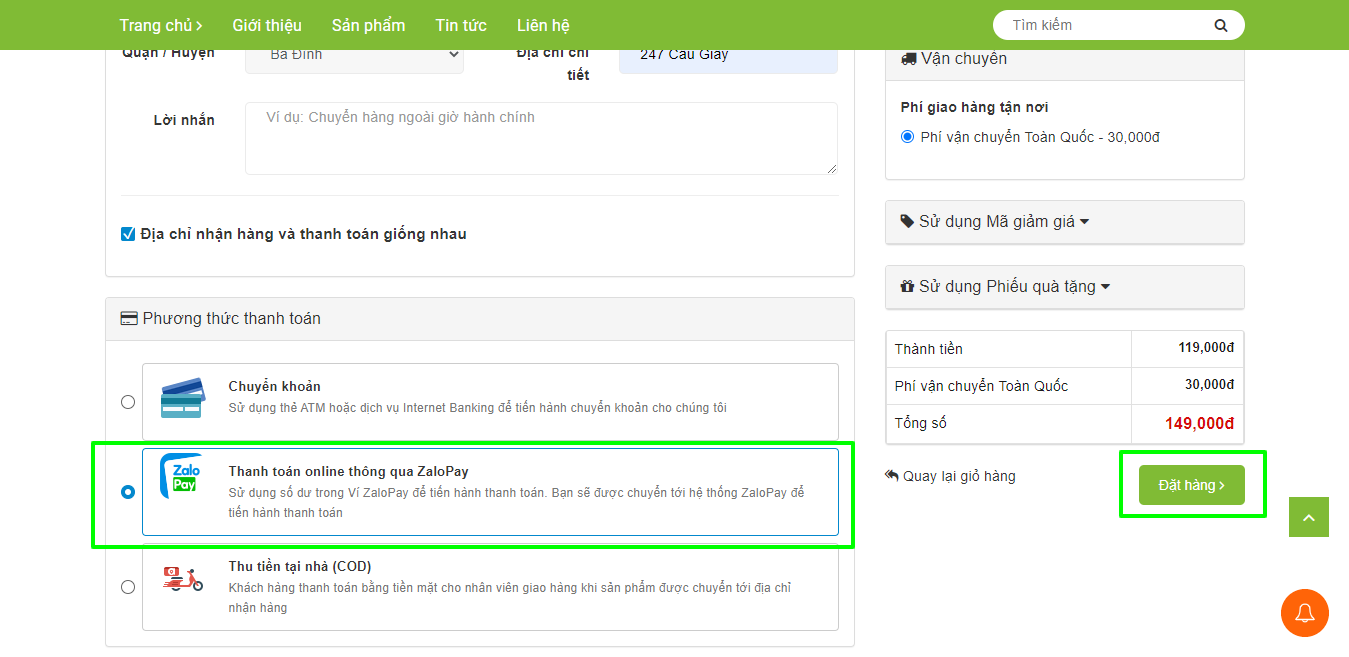Open the Giới thiệu menu item
The width and height of the screenshot is (1349, 657).
(x=267, y=25)
